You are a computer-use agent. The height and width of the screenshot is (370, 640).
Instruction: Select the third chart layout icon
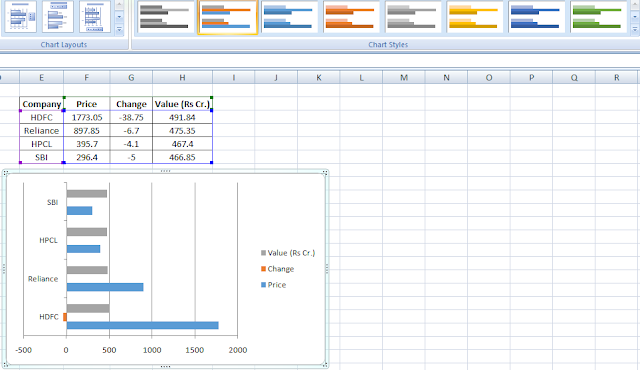95,17
